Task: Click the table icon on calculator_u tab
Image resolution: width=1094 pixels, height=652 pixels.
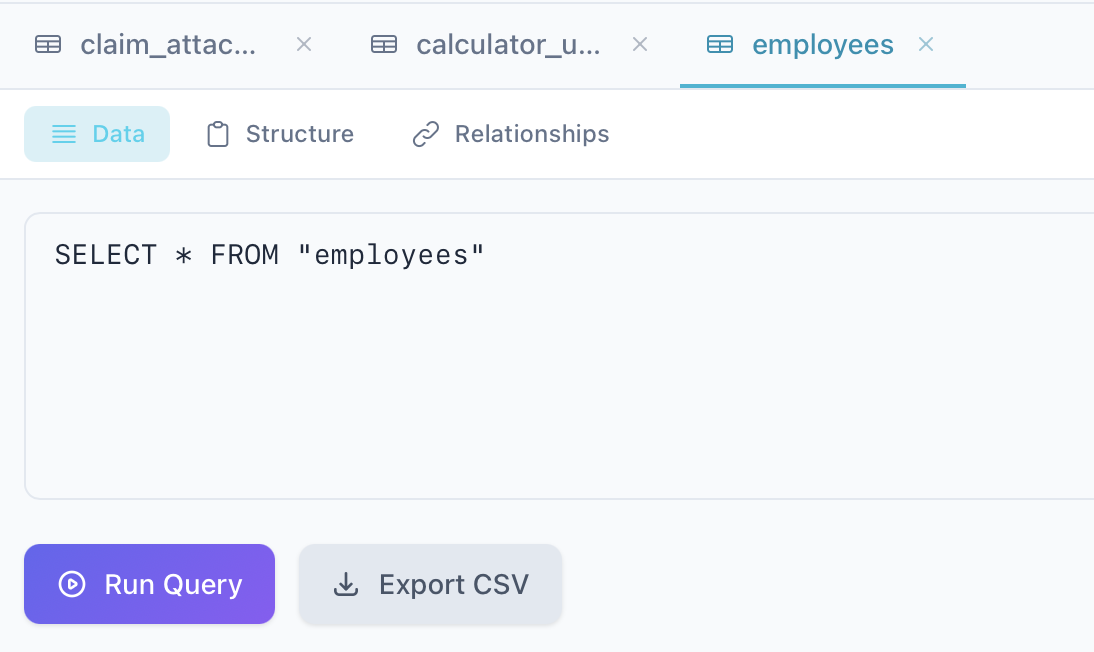Action: pos(384,44)
